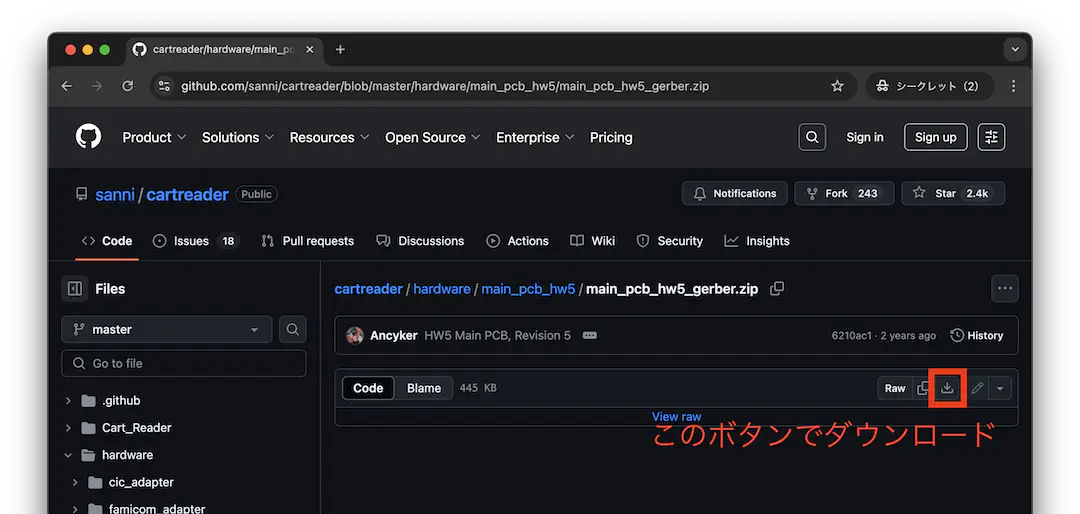Image resolution: width=1080 pixels, height=514 pixels.
Task: Open the sanni user profile link
Action: (x=115, y=194)
